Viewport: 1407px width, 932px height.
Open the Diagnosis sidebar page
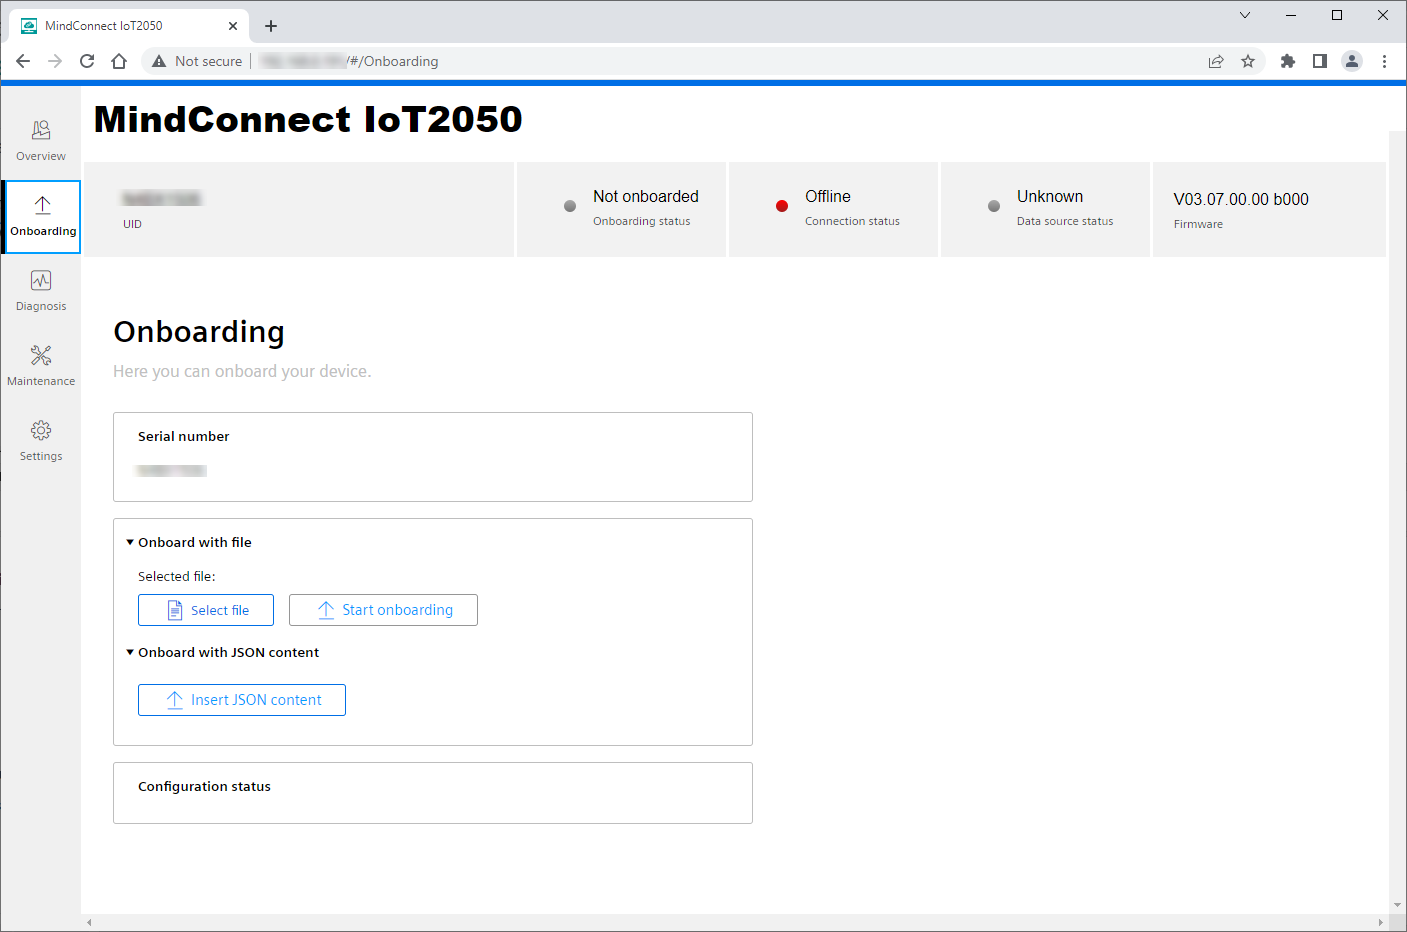(41, 291)
